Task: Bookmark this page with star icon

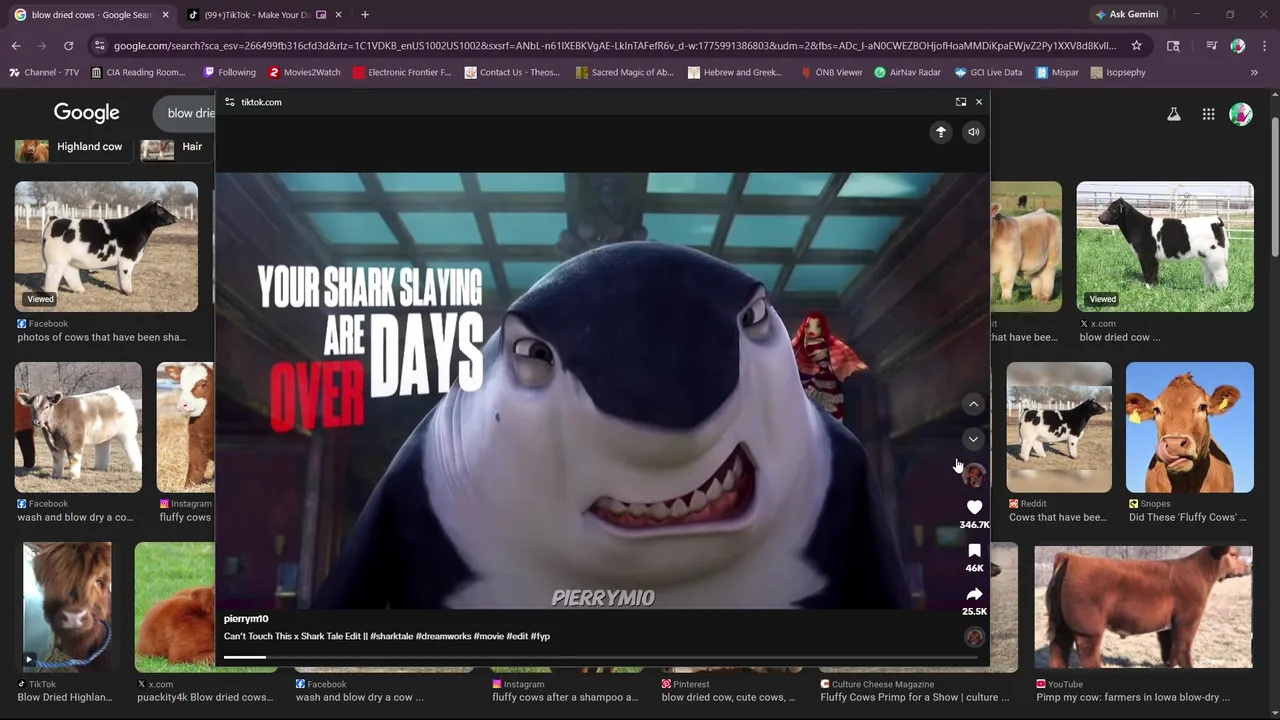Action: pos(1136,45)
